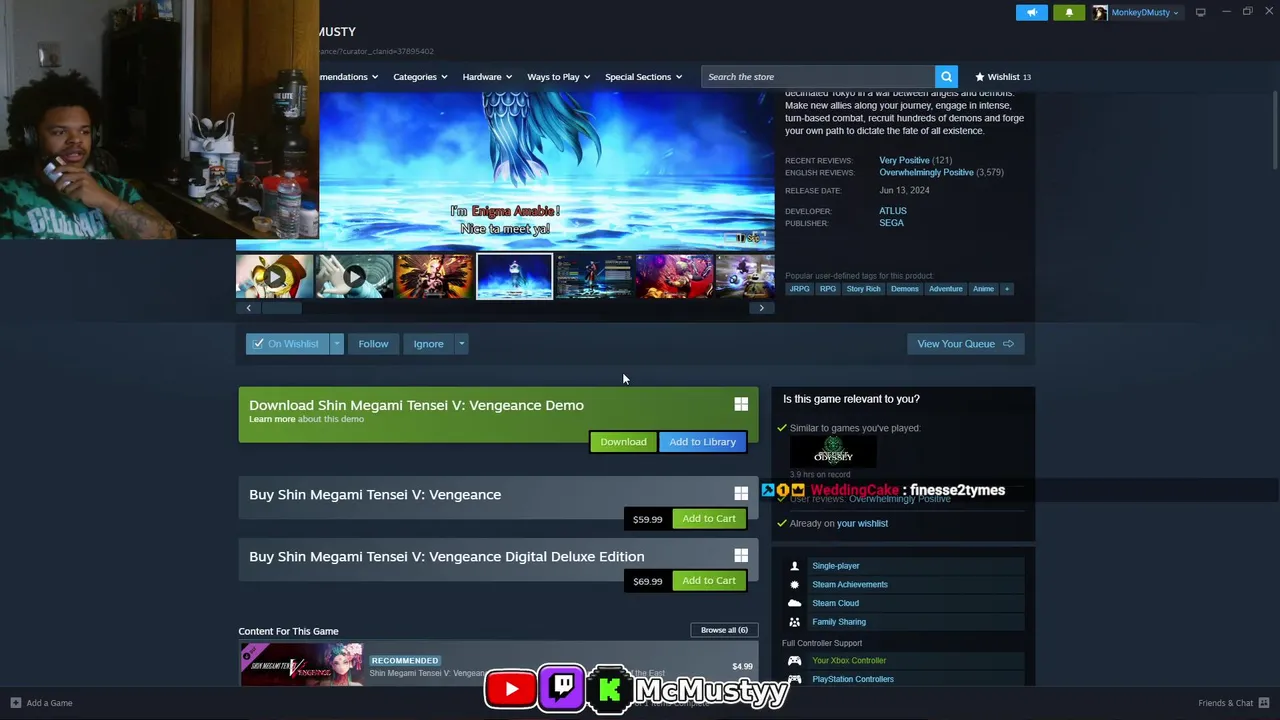Image resolution: width=1280 pixels, height=720 pixels.
Task: Open the ATLUS developer link
Action: [892, 211]
